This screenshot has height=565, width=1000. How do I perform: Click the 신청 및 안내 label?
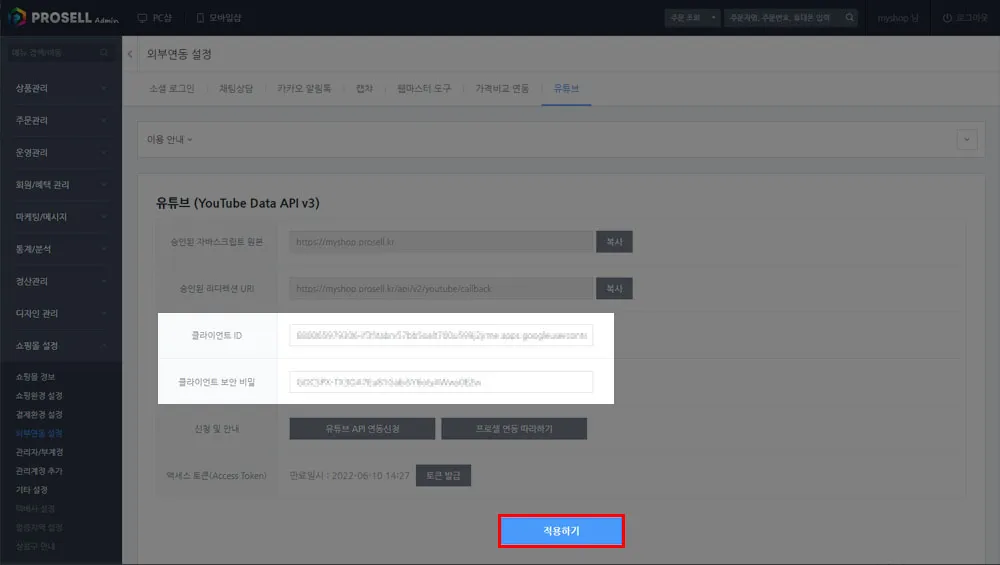point(217,429)
